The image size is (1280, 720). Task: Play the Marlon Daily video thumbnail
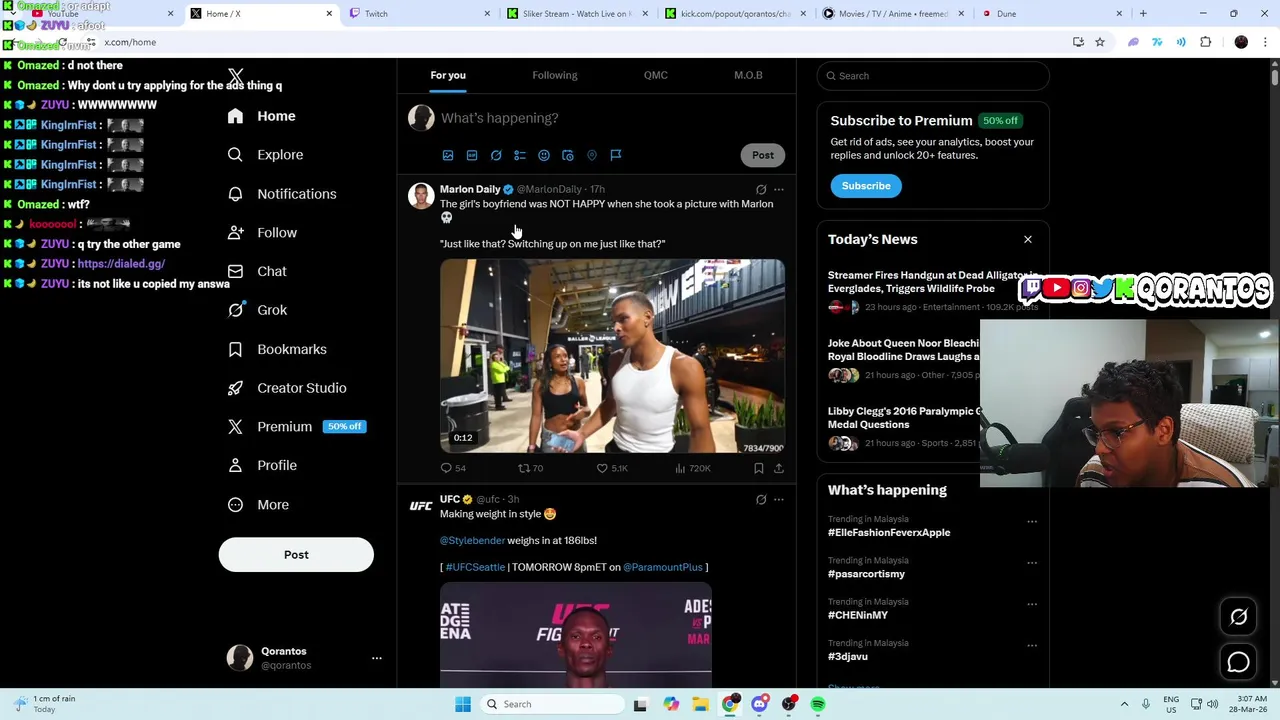point(612,356)
